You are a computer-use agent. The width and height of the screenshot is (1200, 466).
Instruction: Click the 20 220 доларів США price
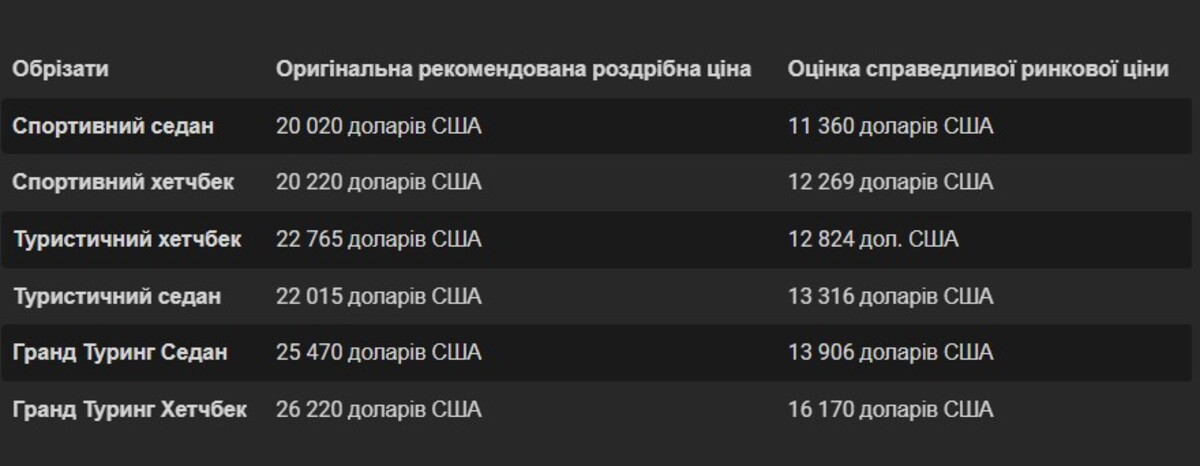pyautogui.click(x=378, y=182)
